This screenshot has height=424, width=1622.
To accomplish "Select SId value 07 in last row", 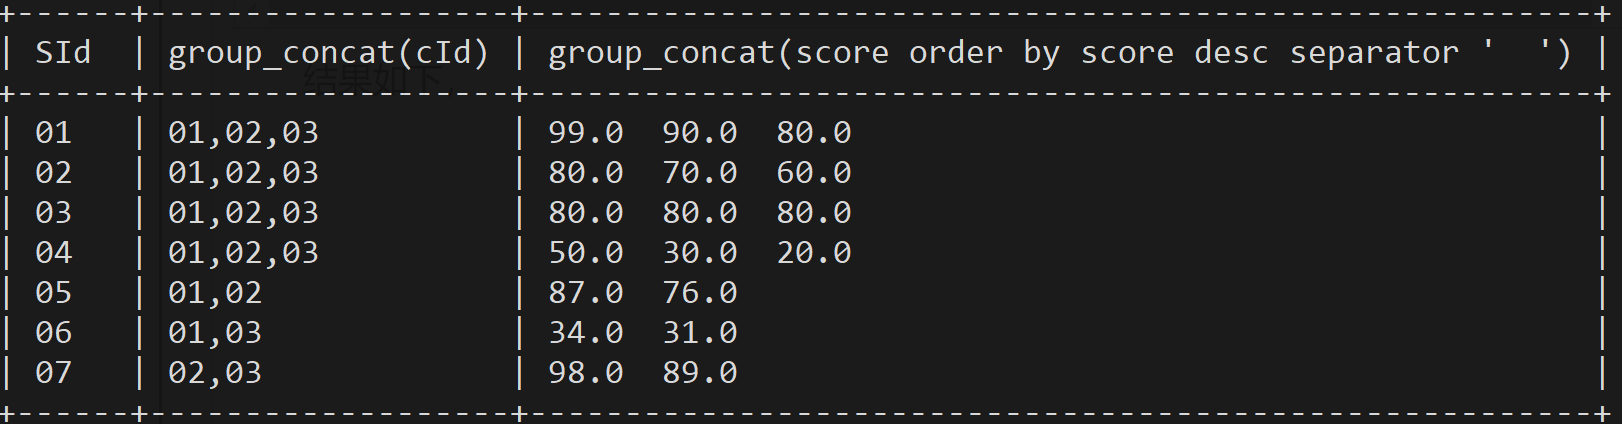I will 53,372.
